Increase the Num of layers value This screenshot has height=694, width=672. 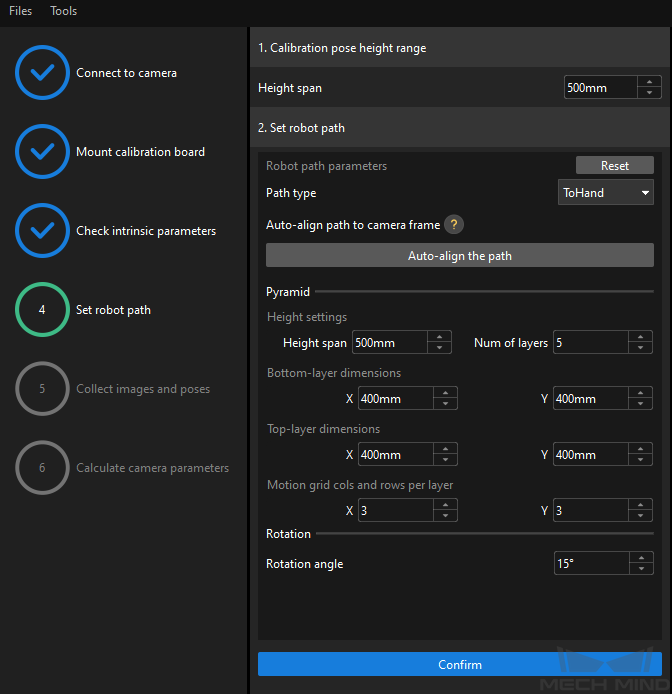(x=641, y=337)
